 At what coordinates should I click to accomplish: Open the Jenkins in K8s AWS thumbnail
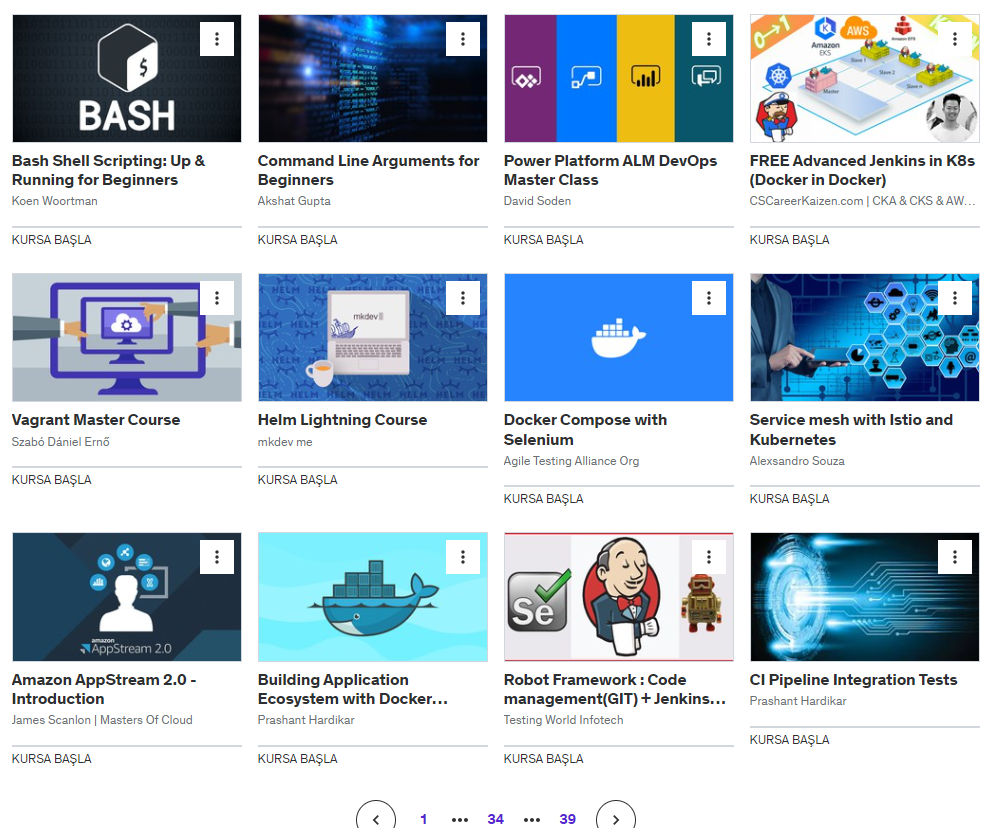coord(865,78)
